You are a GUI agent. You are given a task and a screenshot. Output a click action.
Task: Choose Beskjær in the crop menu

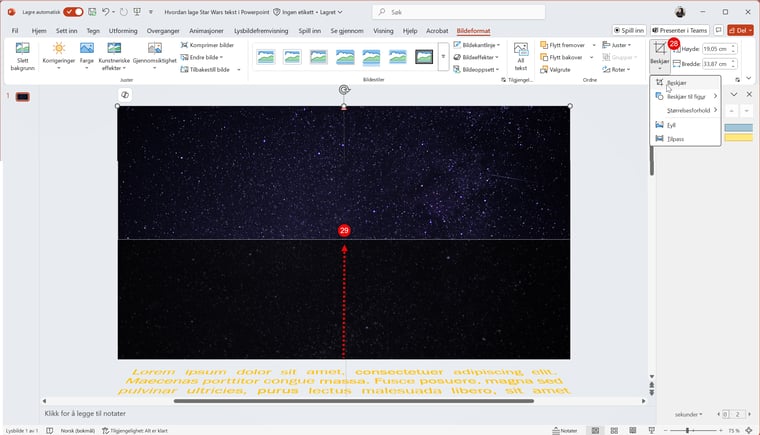coord(685,83)
